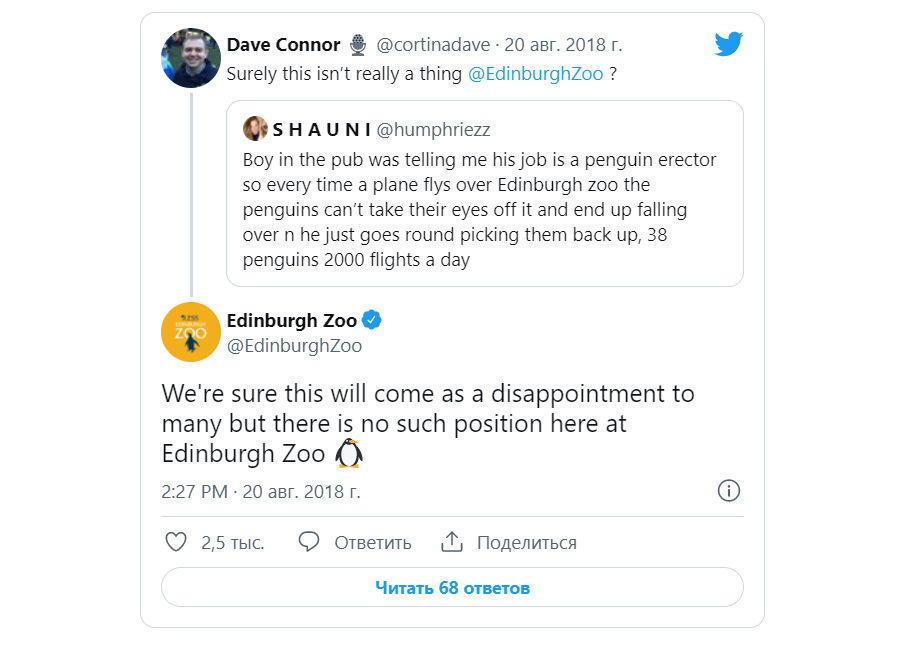Click the "Ответить" reply label

click(x=373, y=543)
